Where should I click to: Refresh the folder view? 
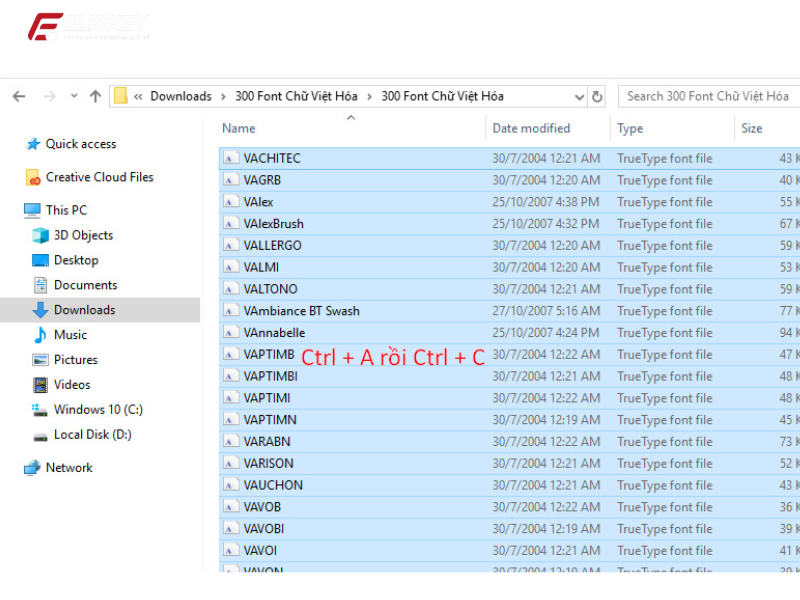pos(597,96)
